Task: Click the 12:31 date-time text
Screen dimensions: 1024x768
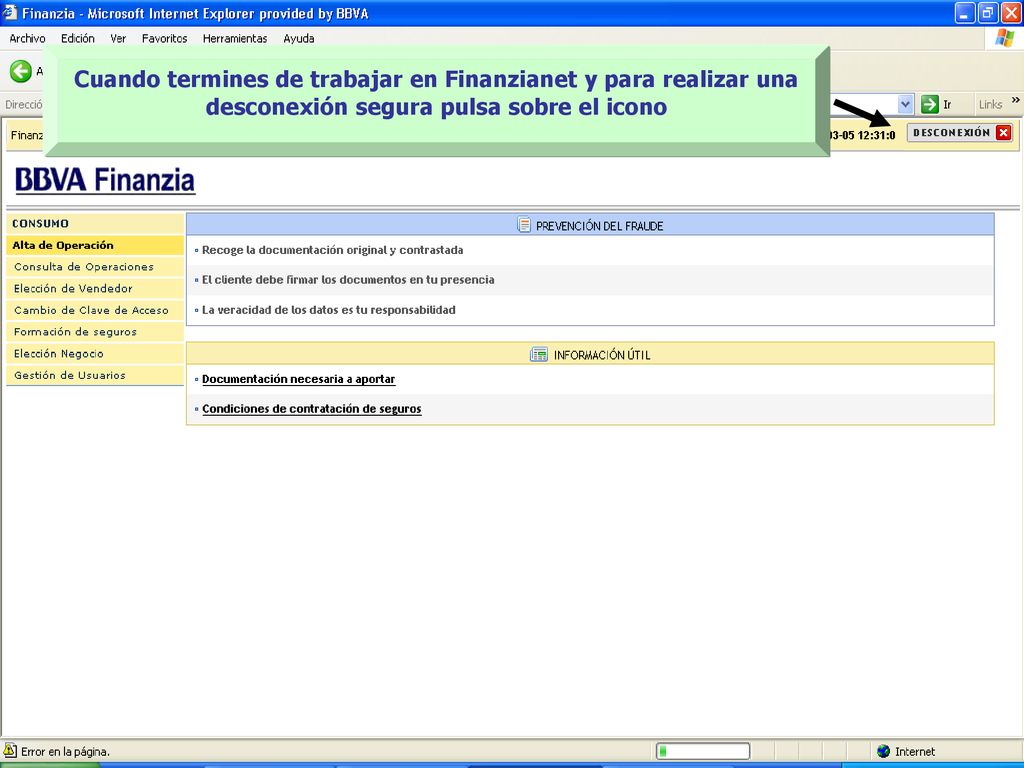Action: 863,135
